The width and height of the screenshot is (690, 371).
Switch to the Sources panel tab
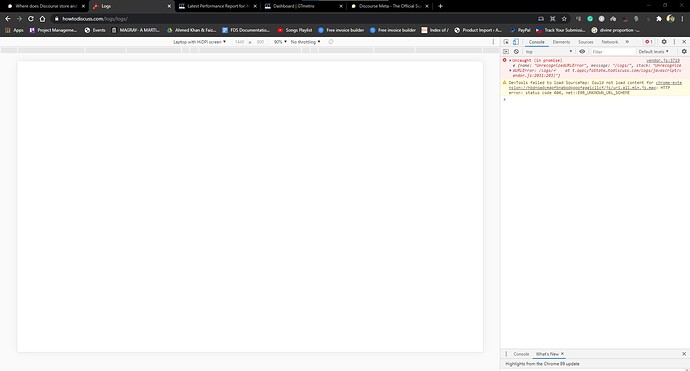585,42
